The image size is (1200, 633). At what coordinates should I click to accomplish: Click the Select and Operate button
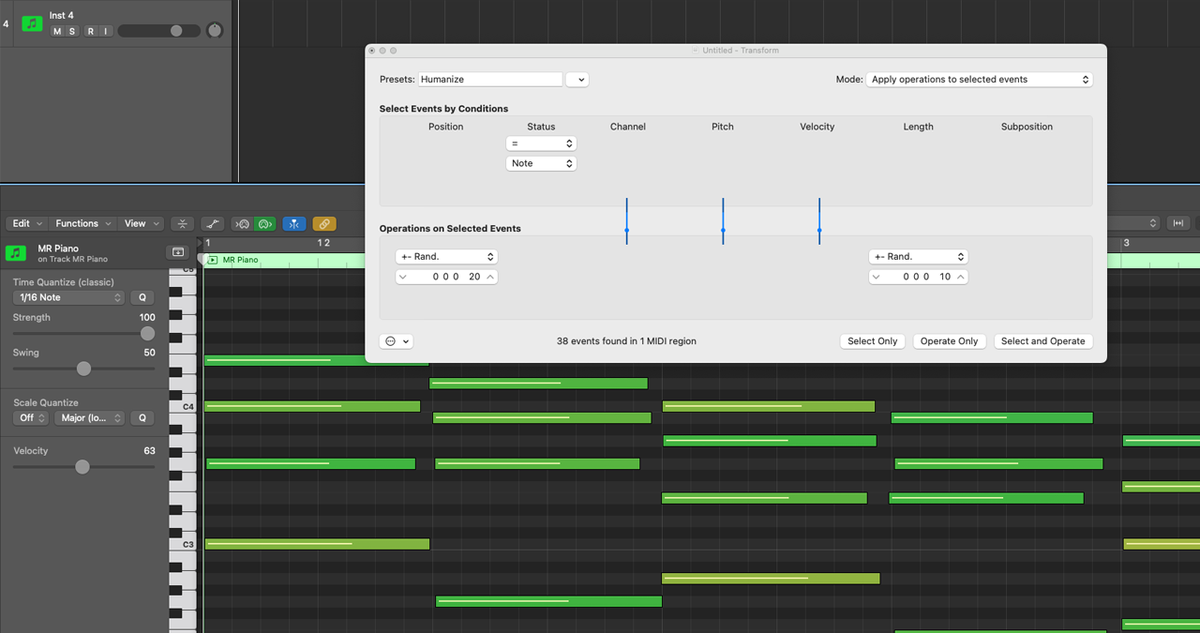pos(1043,341)
